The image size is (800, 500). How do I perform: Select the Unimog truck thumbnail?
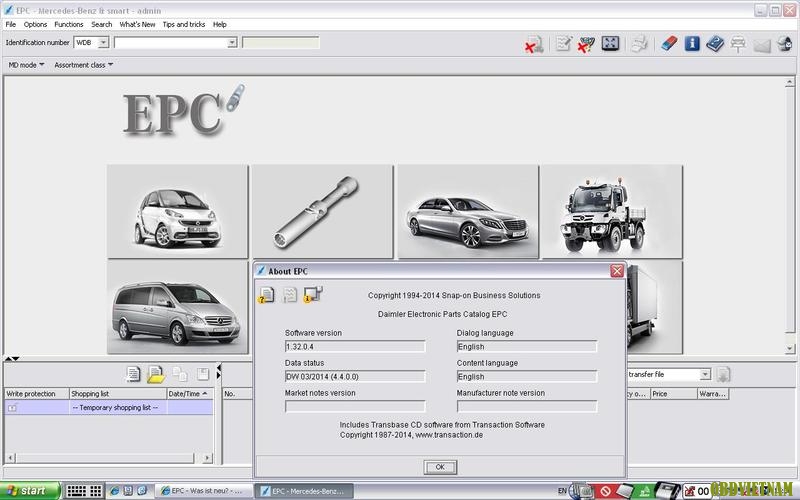pyautogui.click(x=612, y=211)
